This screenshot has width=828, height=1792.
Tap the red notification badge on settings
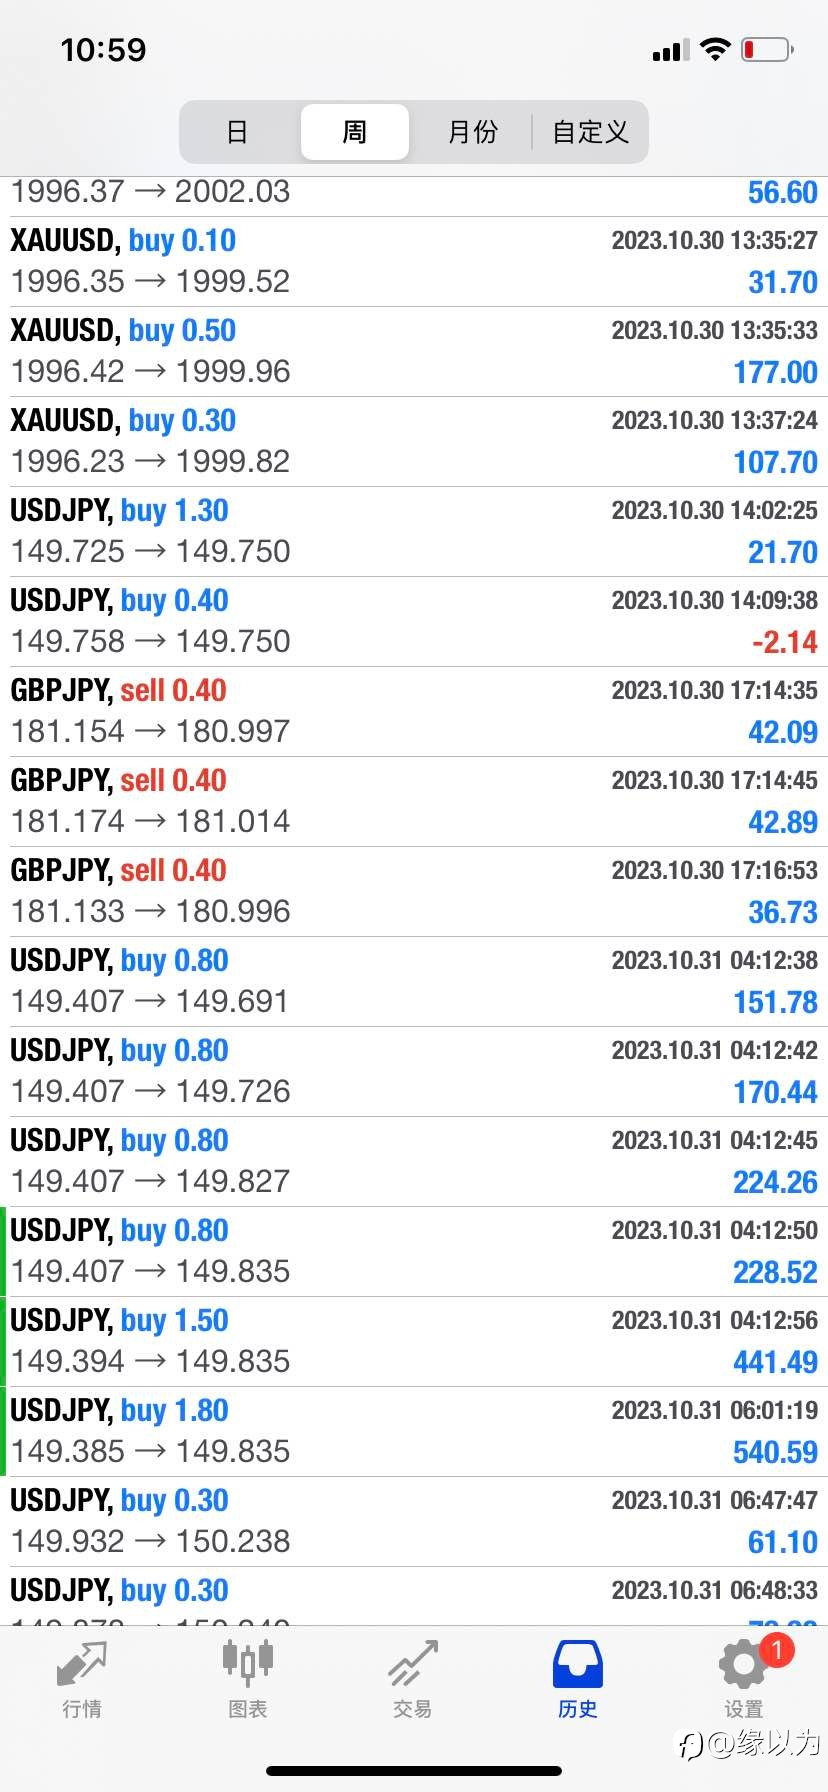pos(777,1650)
